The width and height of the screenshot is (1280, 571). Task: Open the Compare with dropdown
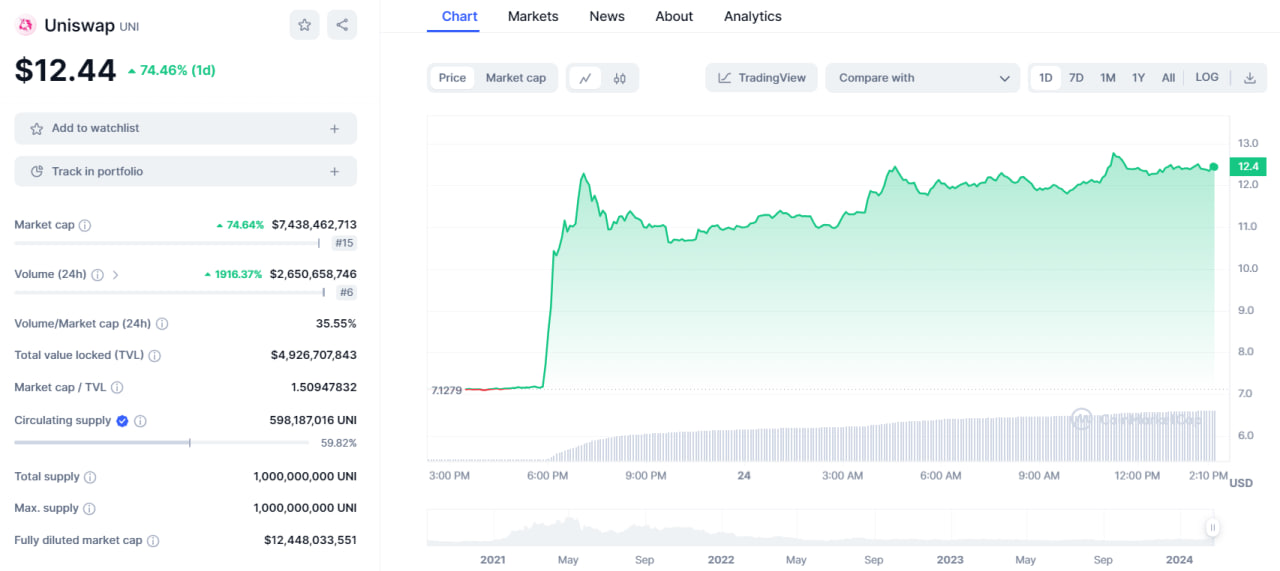[922, 78]
